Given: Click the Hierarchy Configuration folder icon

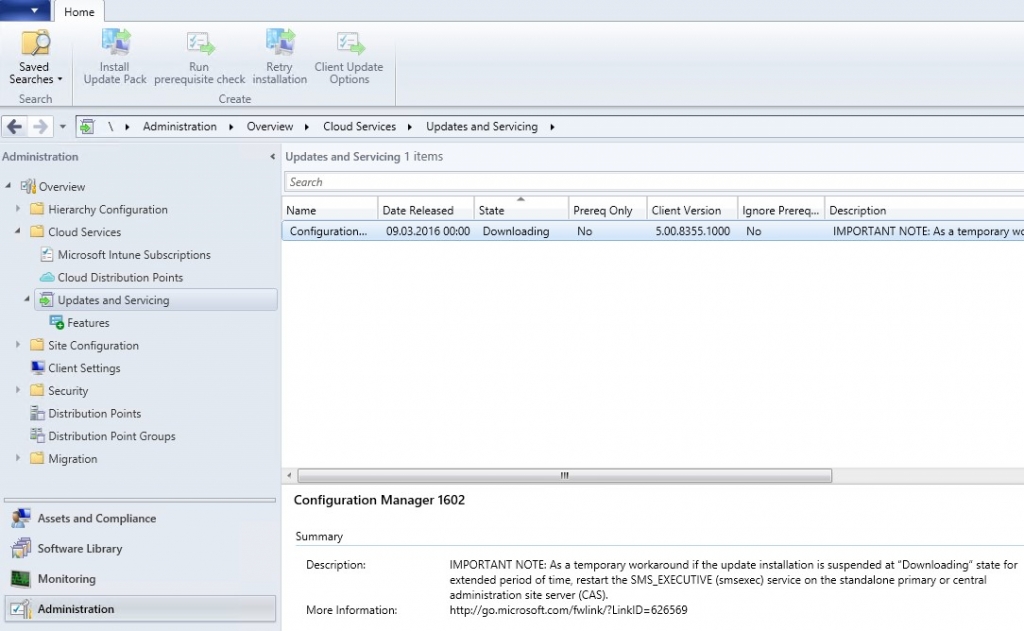Looking at the screenshot, I should (37, 209).
